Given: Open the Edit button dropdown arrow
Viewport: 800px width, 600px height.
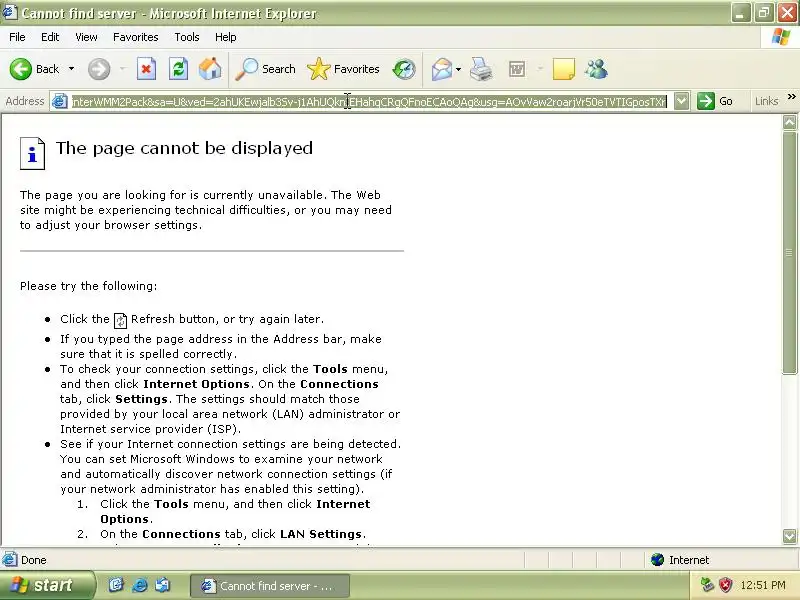Looking at the screenshot, I should pyautogui.click(x=540, y=69).
